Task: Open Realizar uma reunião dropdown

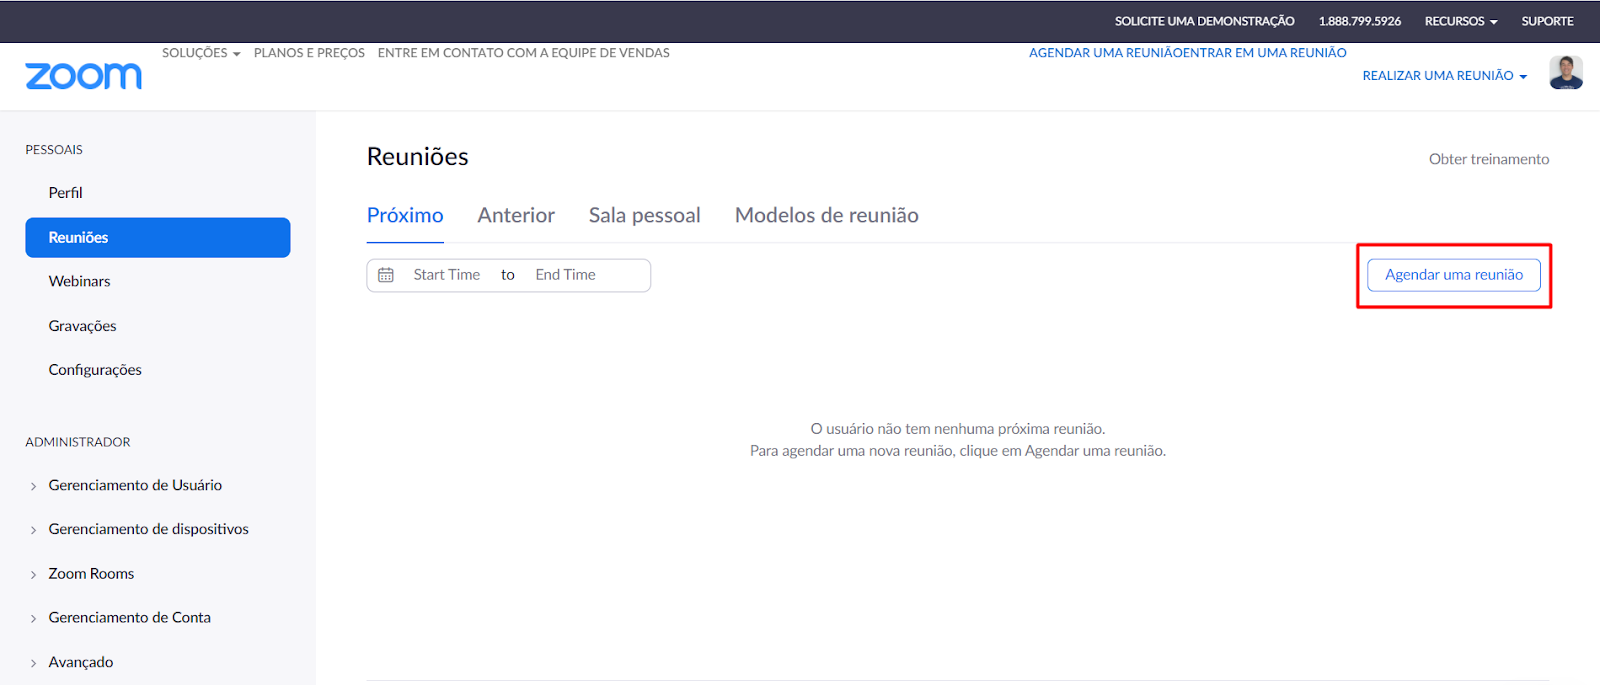Action: point(1444,76)
